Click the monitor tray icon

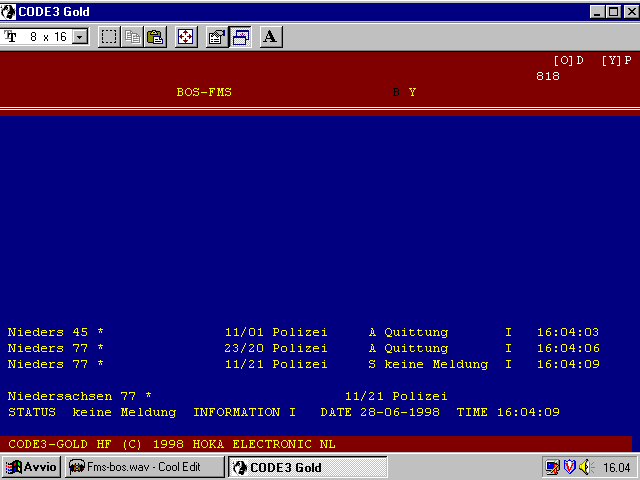click(x=552, y=467)
